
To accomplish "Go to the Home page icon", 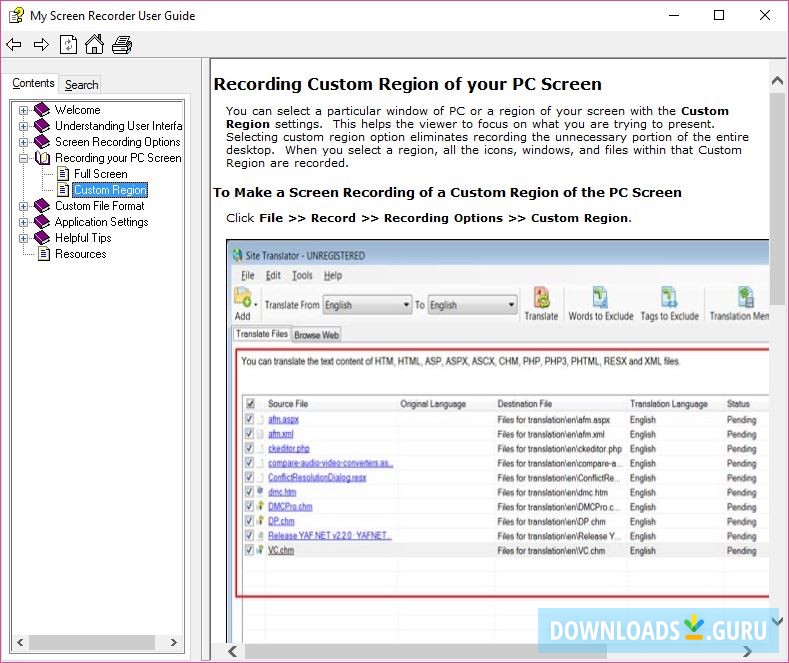I will point(94,45).
